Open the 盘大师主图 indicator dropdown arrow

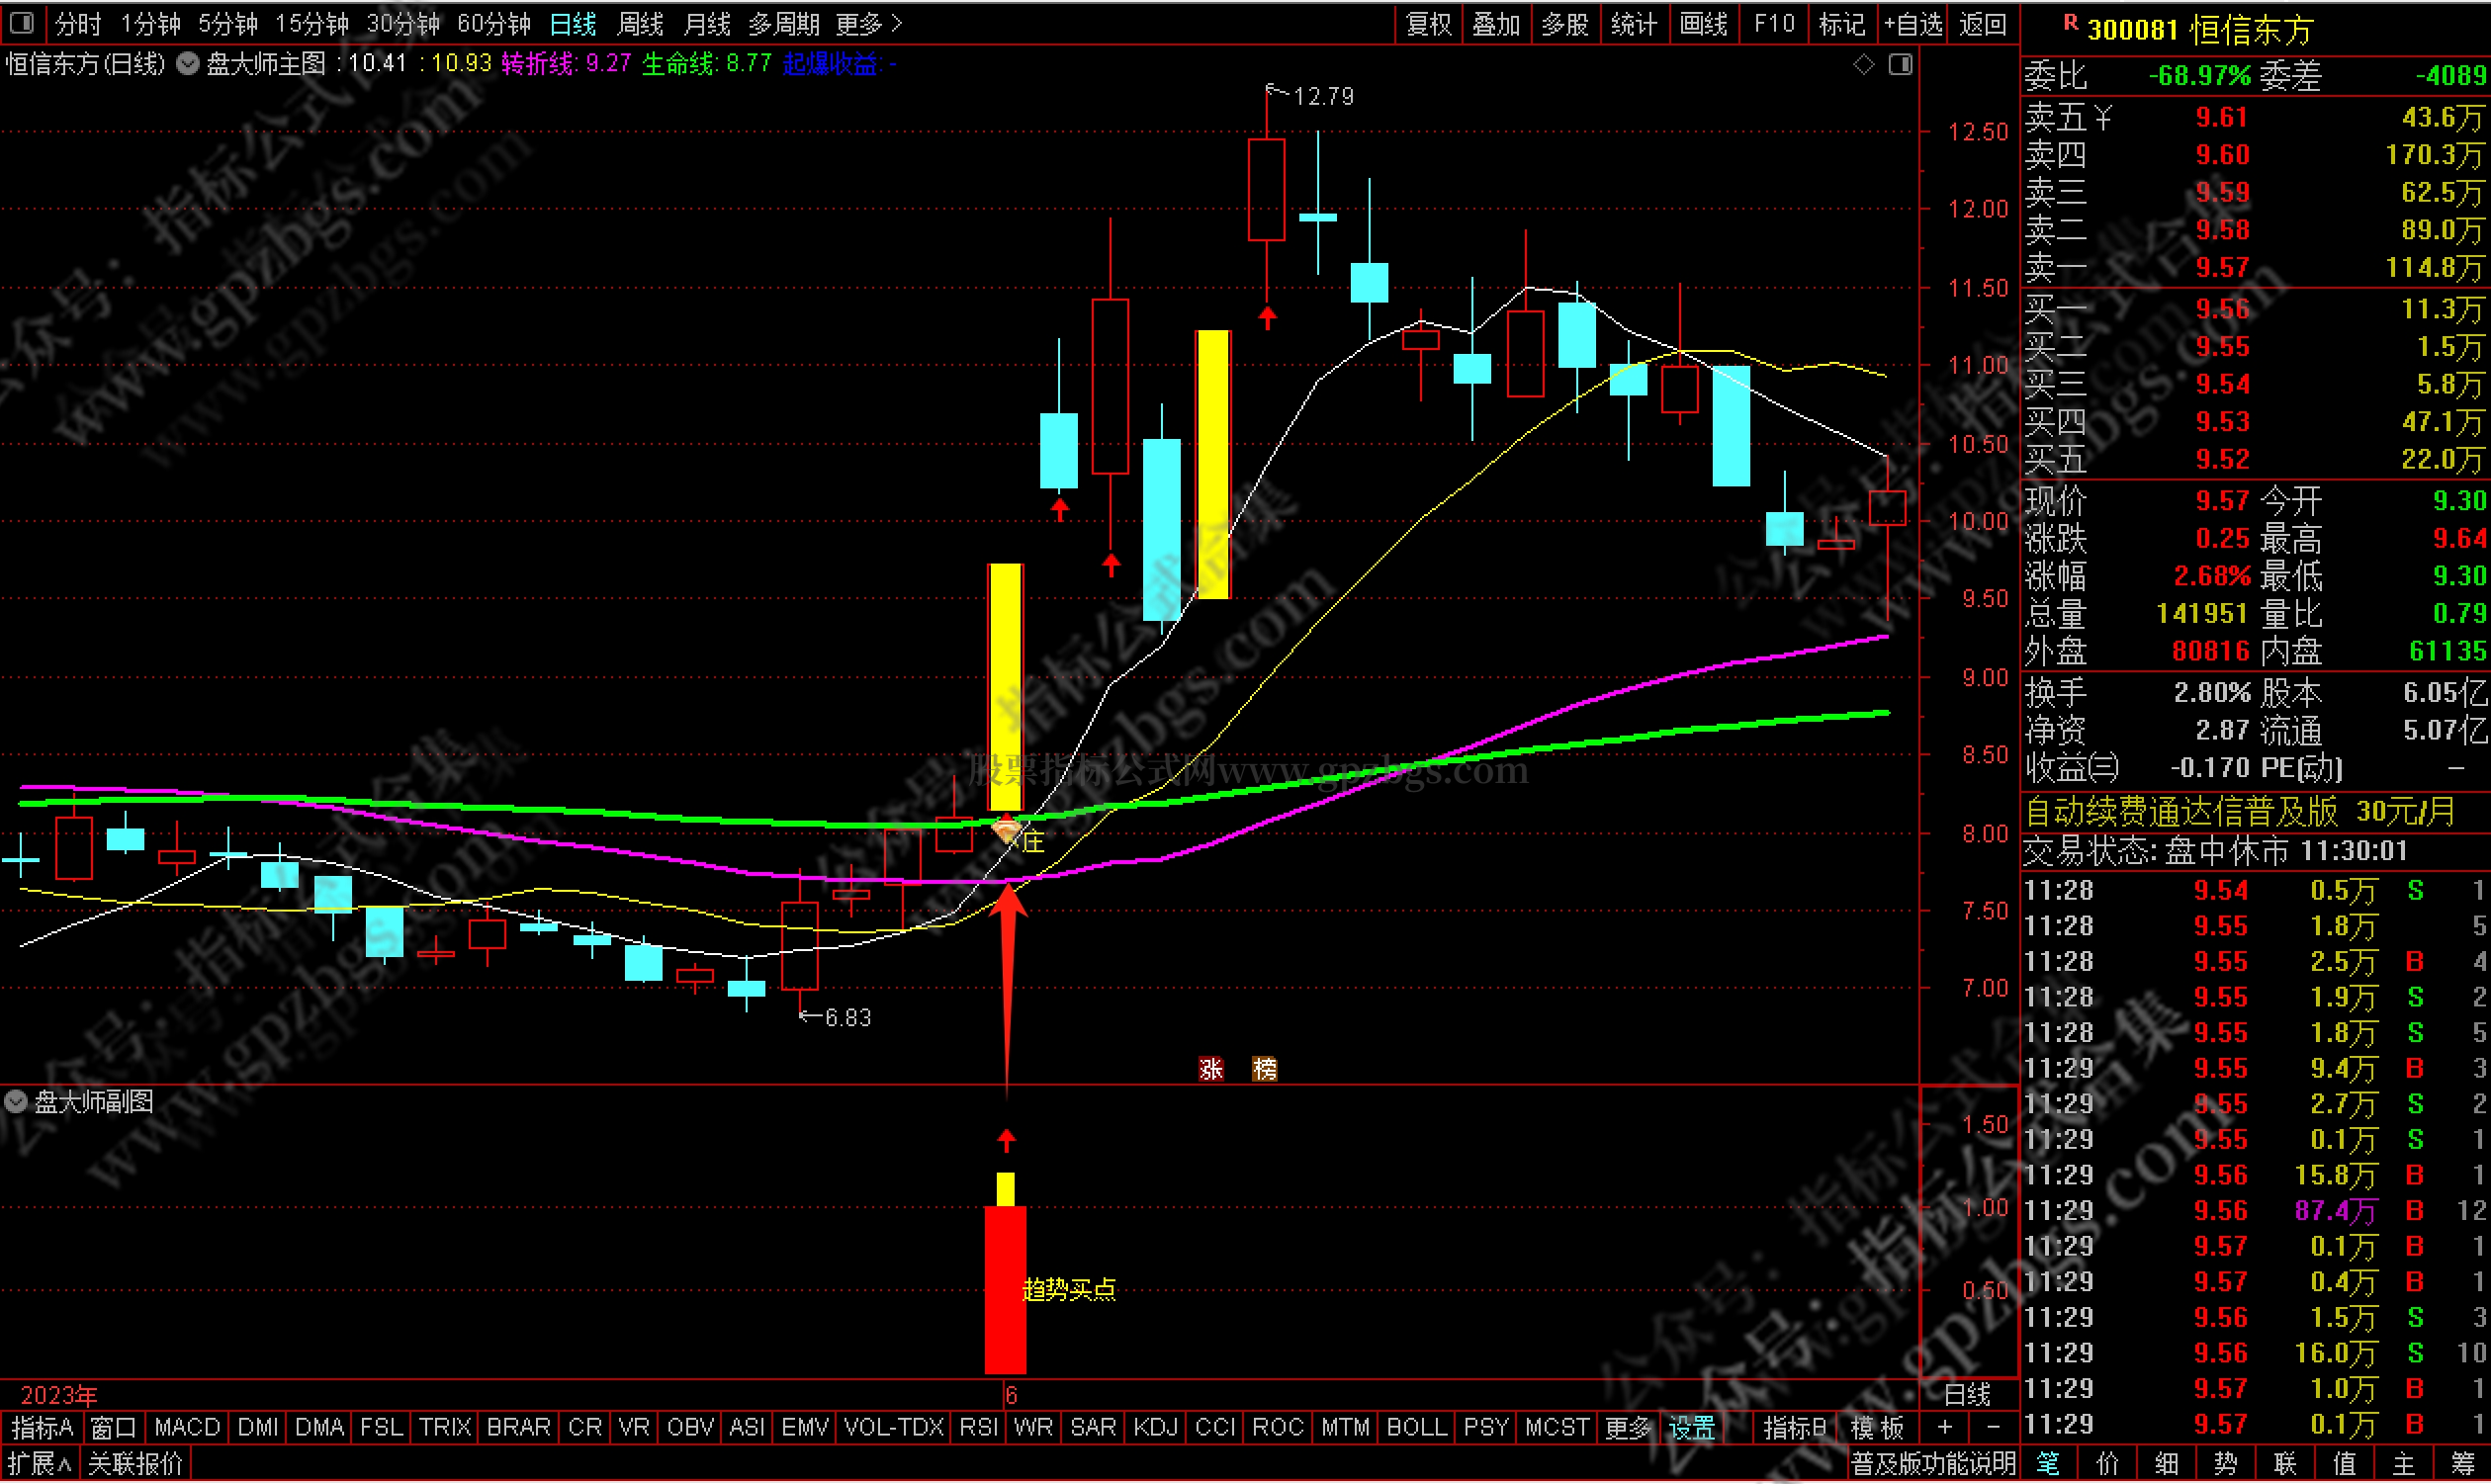187,65
